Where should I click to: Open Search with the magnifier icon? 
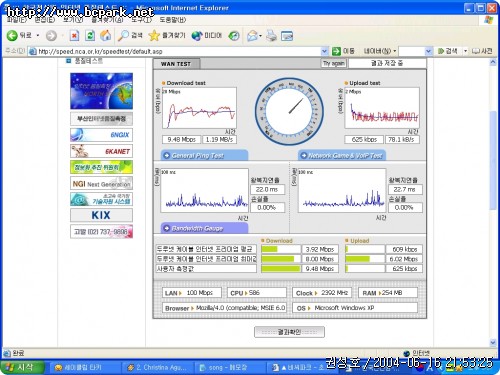[130, 35]
